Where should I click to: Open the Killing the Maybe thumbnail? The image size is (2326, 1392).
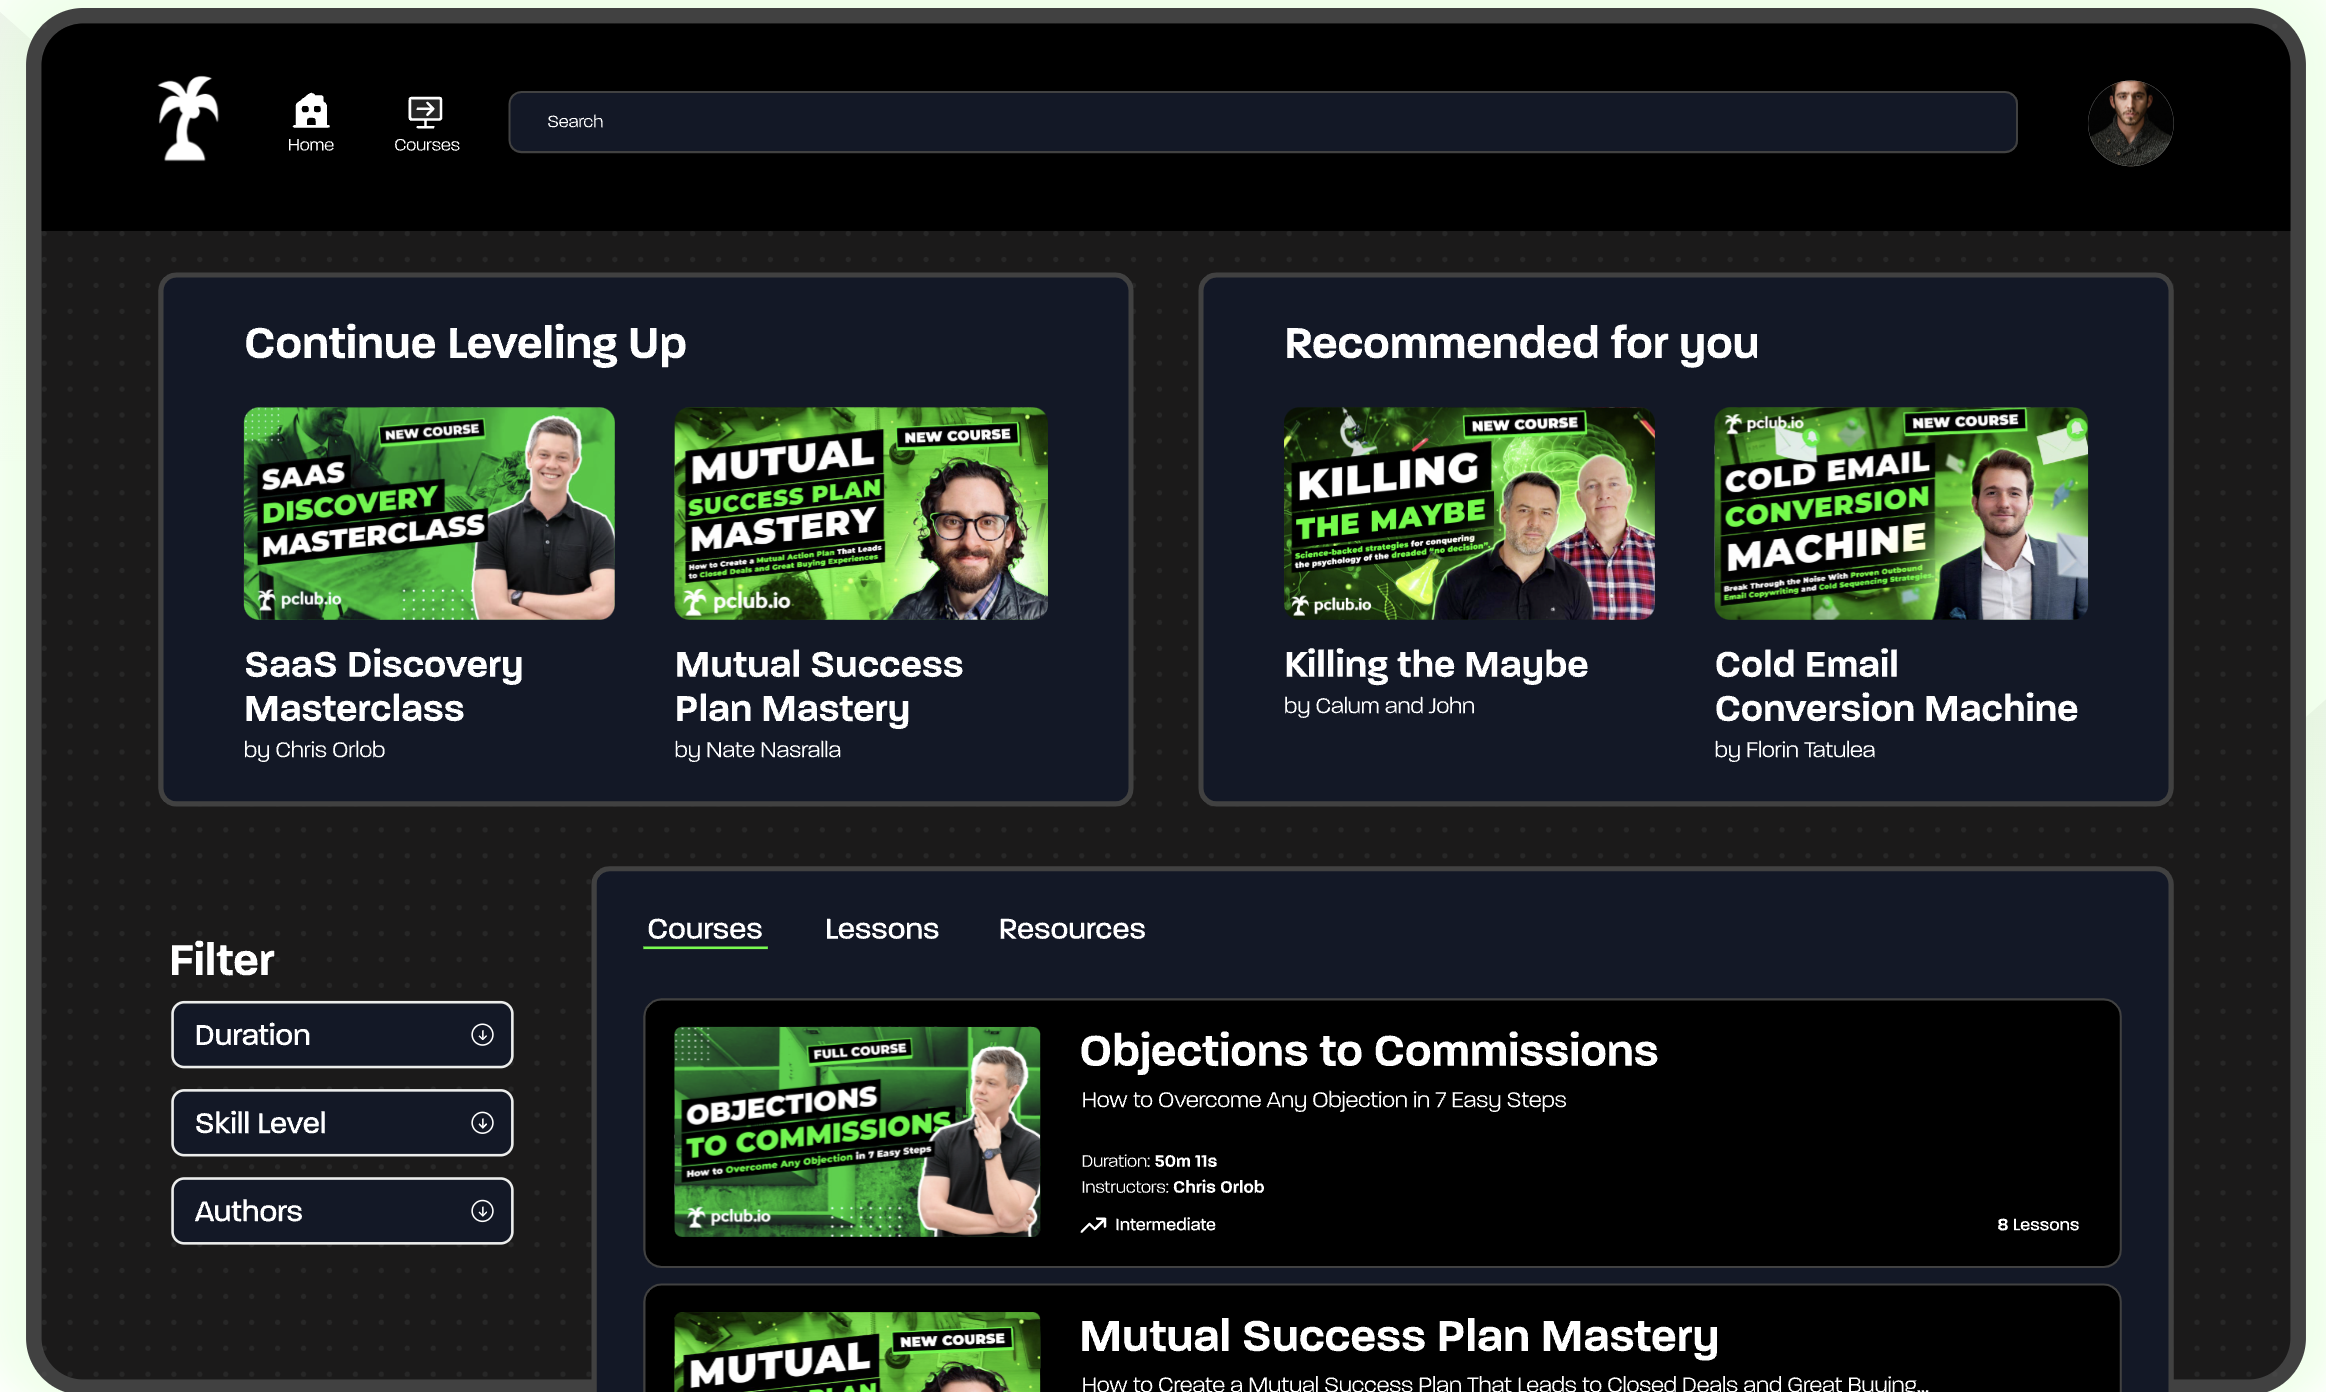click(x=1468, y=513)
